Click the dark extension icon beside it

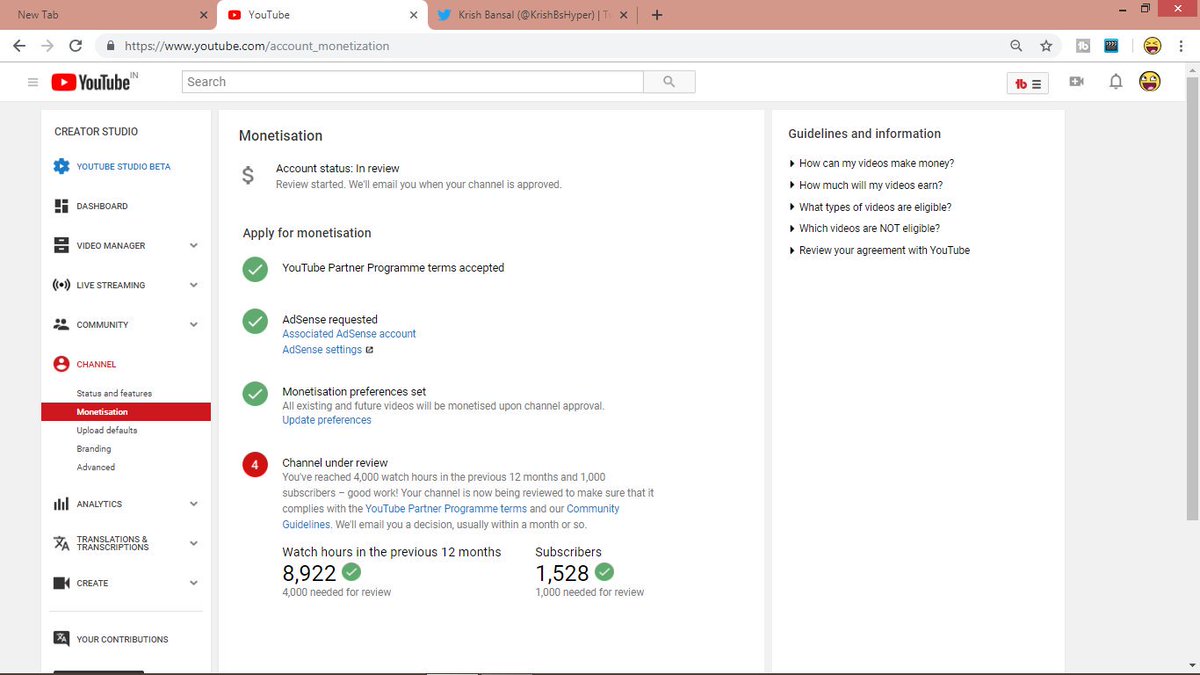pyautogui.click(x=1111, y=46)
